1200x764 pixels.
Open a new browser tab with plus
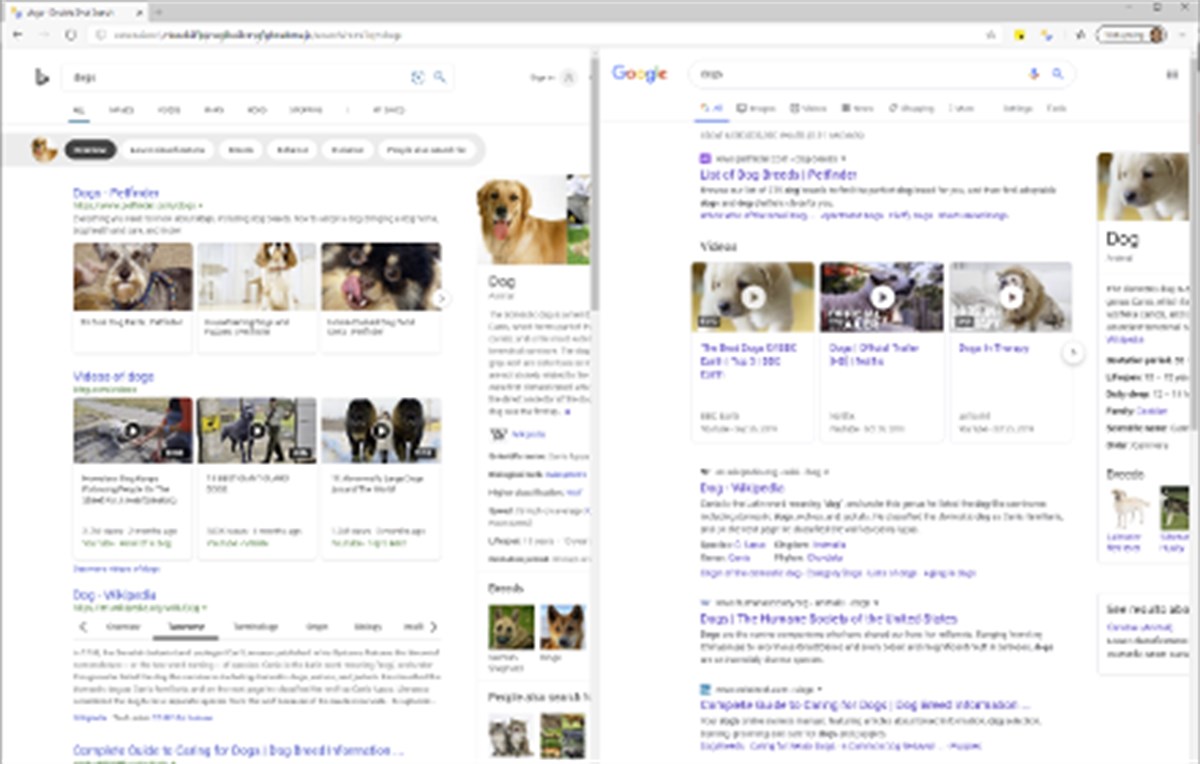point(156,11)
